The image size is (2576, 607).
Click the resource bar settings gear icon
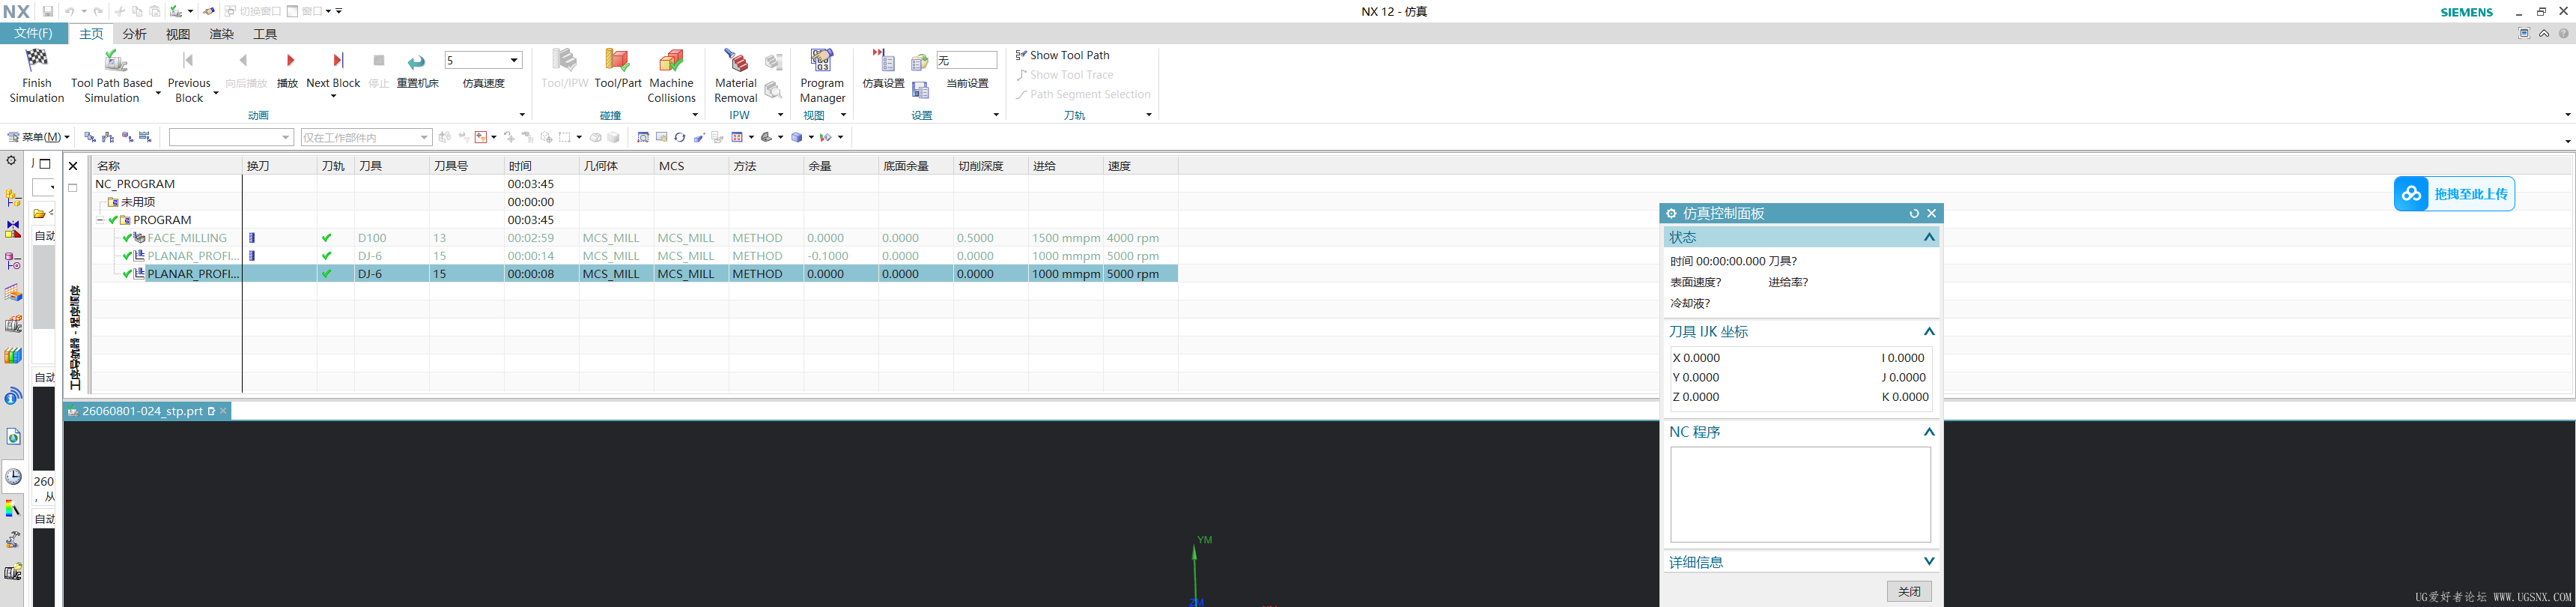click(12, 161)
